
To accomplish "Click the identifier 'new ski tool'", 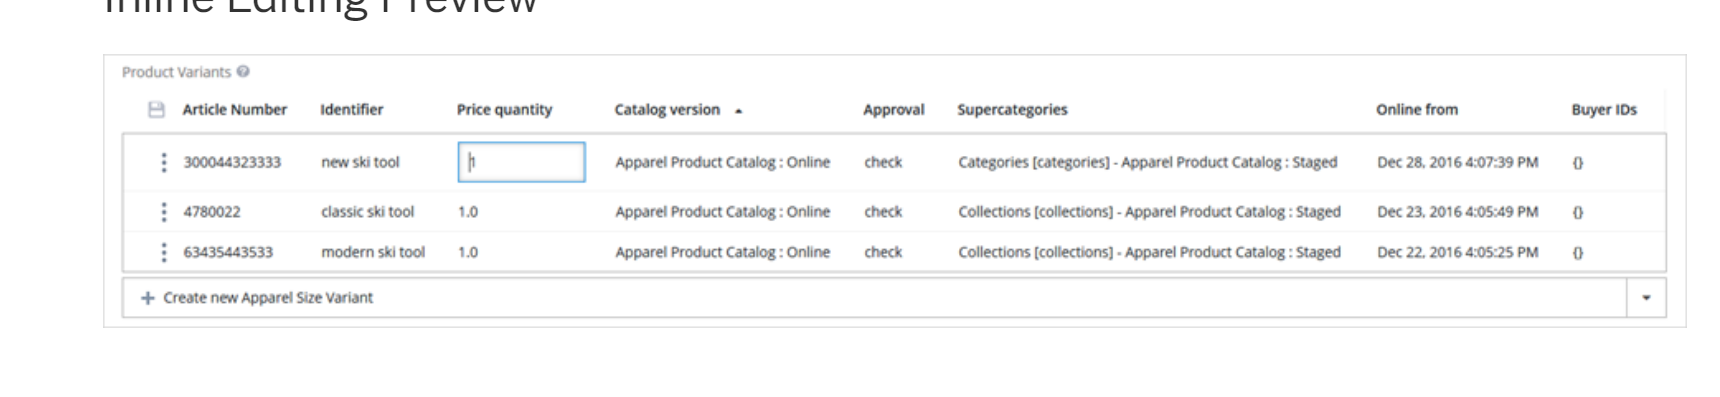I will point(360,162).
